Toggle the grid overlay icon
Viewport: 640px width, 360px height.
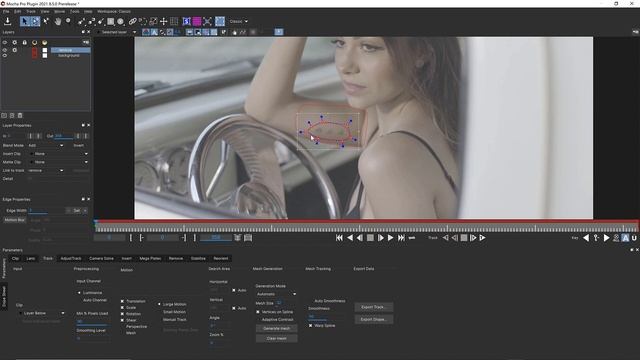coord(174,21)
